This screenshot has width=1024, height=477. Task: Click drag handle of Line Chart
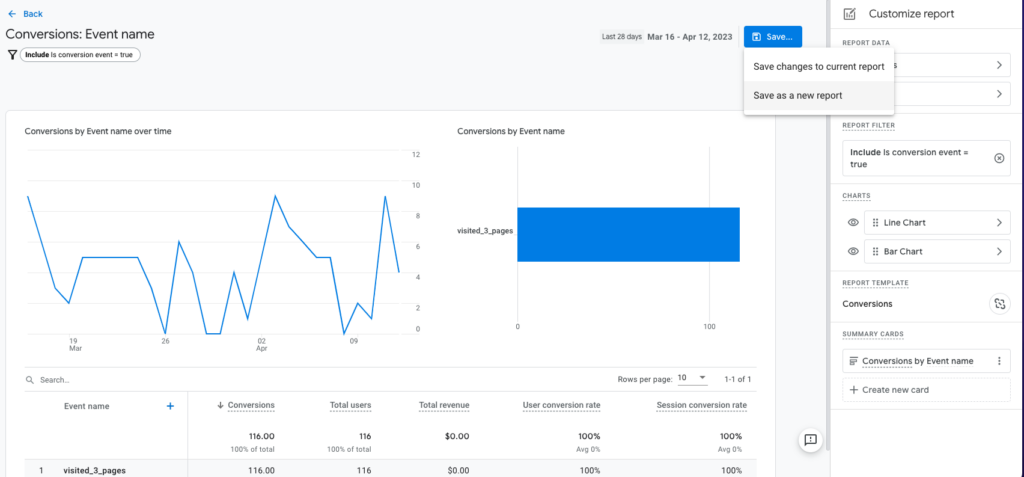pyautogui.click(x=875, y=223)
